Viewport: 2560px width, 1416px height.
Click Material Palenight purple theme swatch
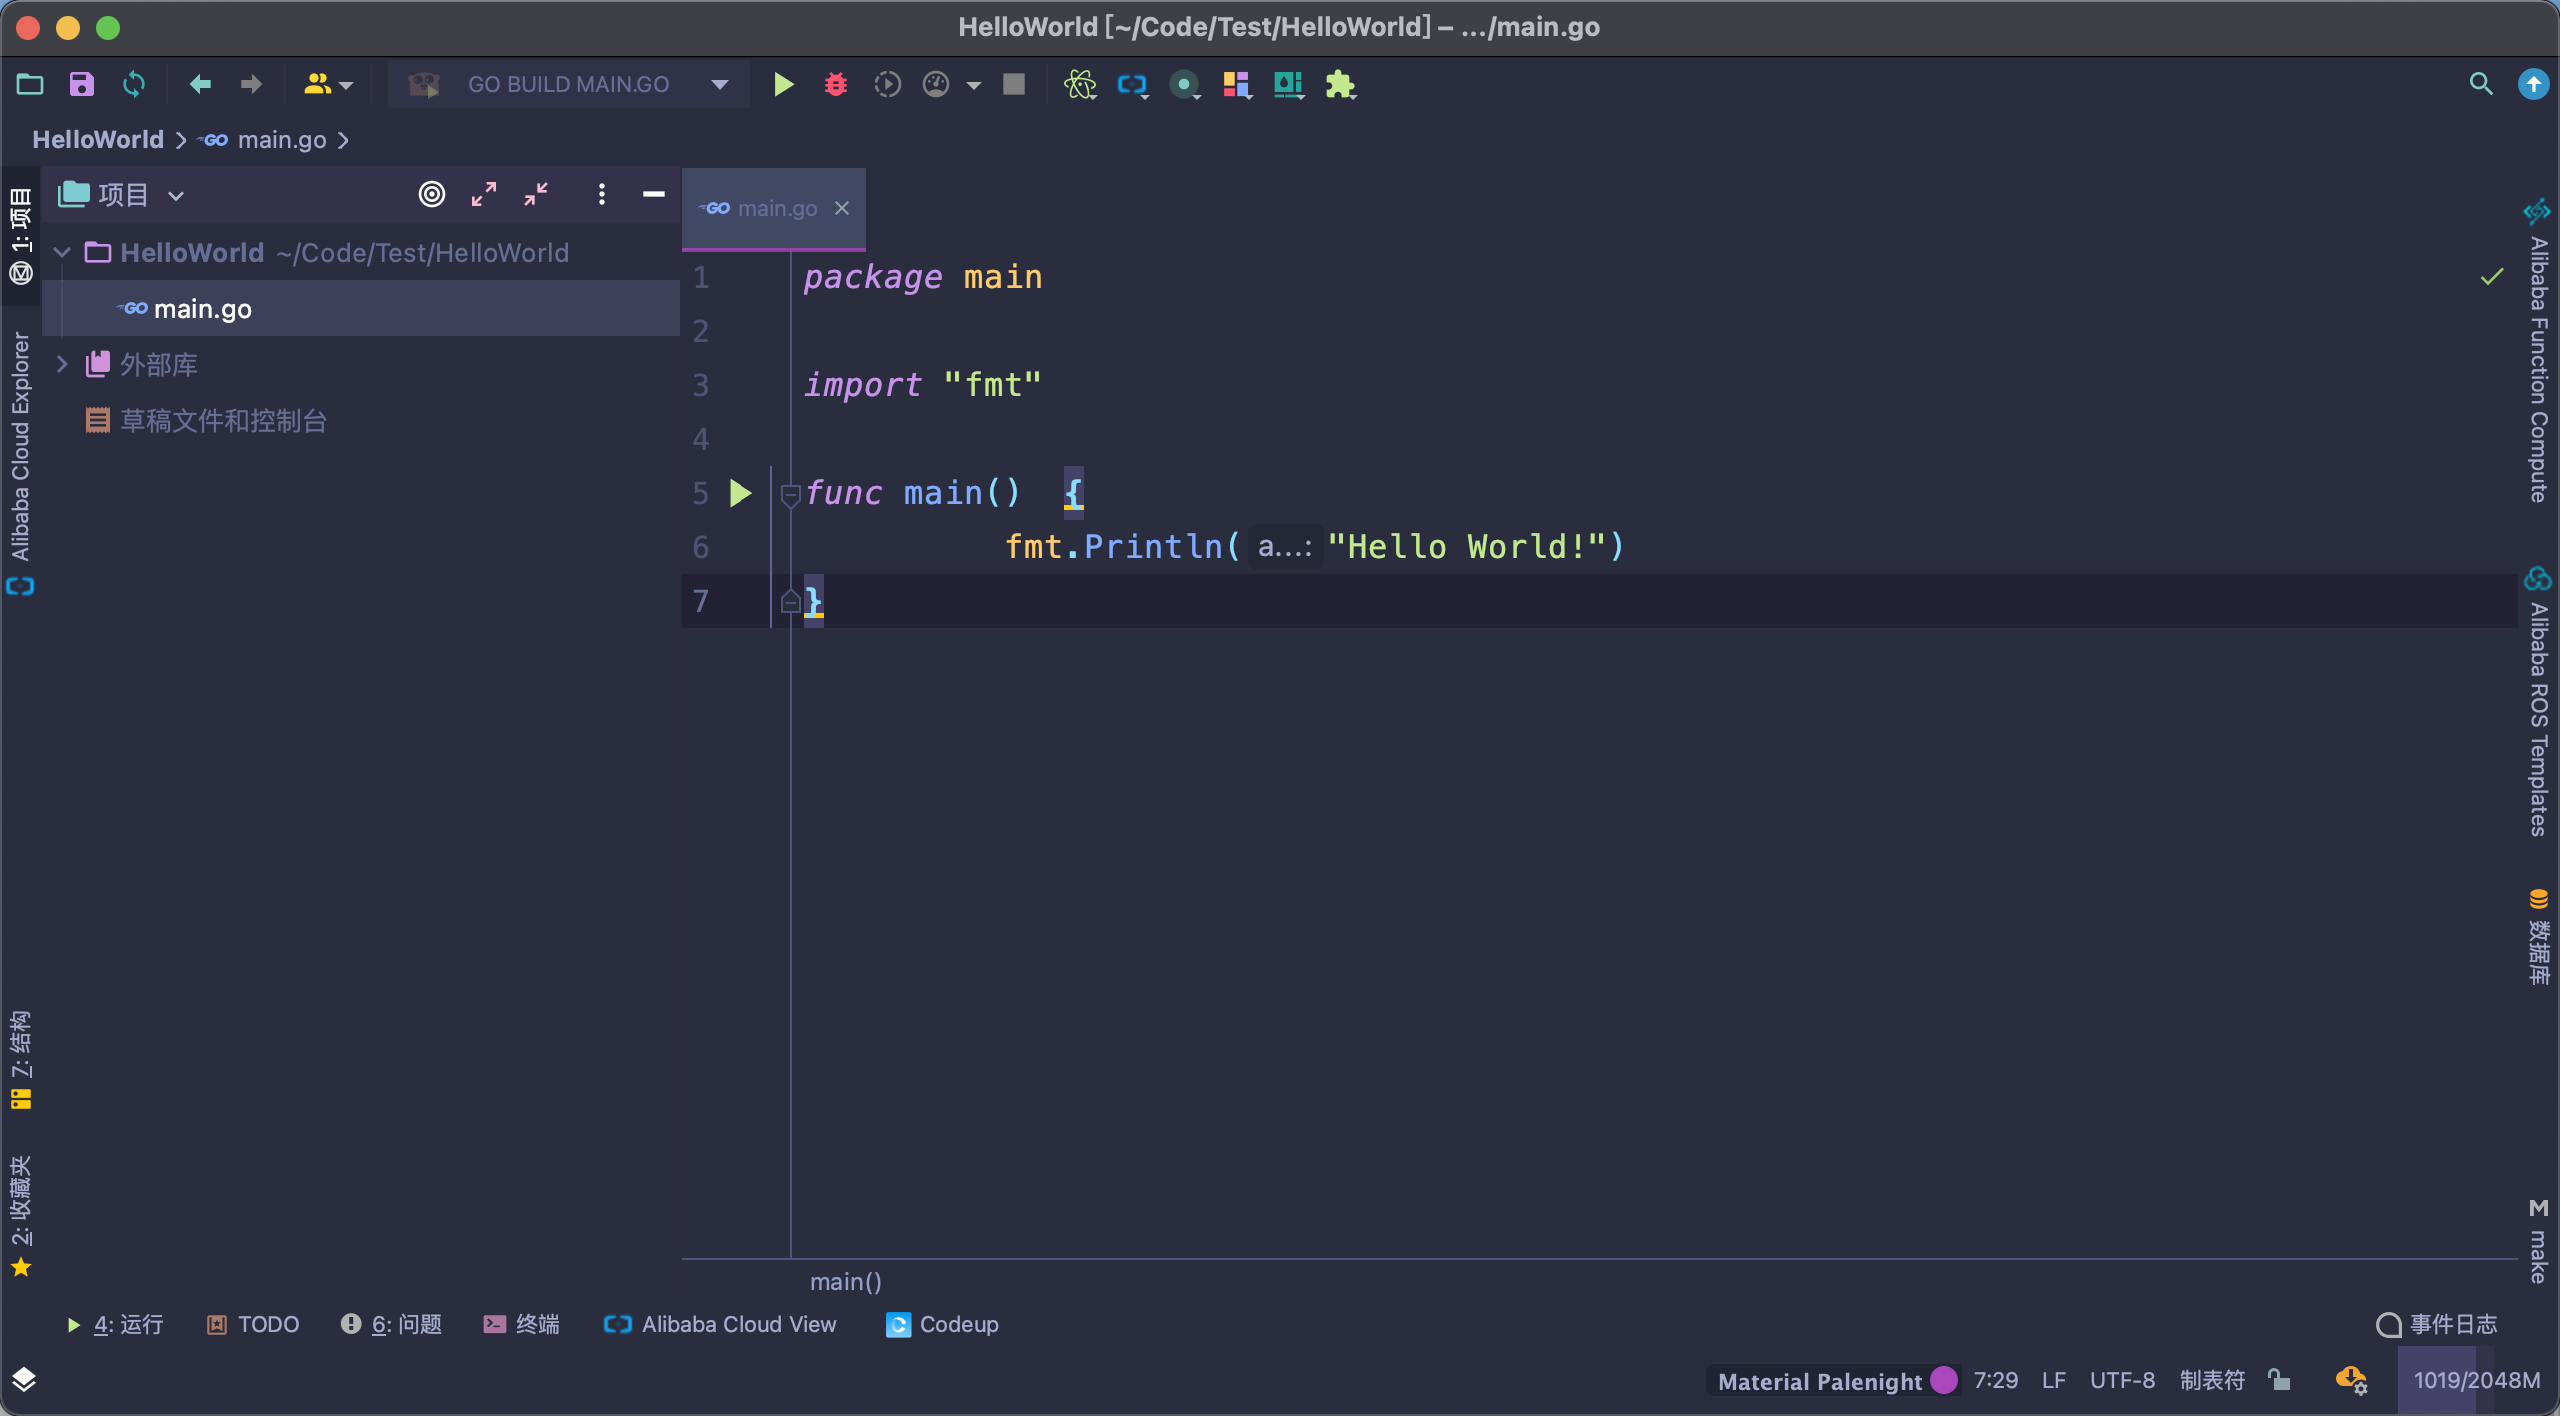[1944, 1380]
